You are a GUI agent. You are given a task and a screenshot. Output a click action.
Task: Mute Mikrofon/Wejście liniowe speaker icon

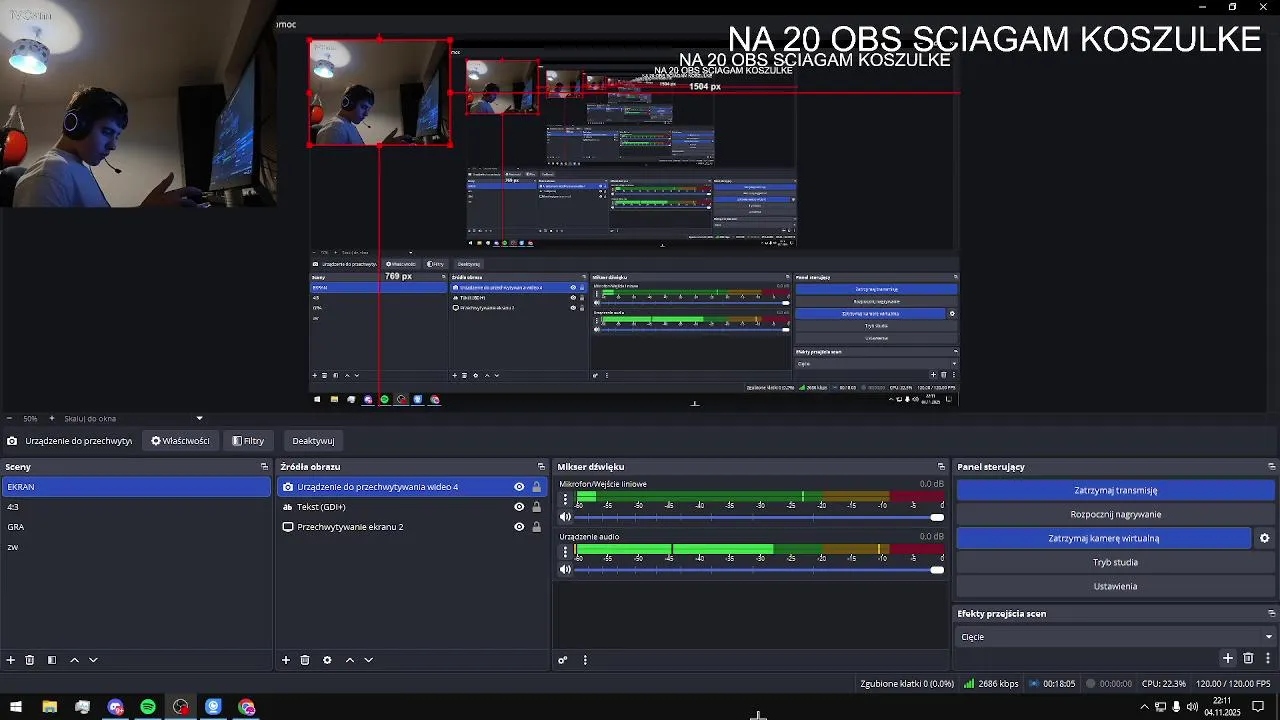(x=565, y=517)
